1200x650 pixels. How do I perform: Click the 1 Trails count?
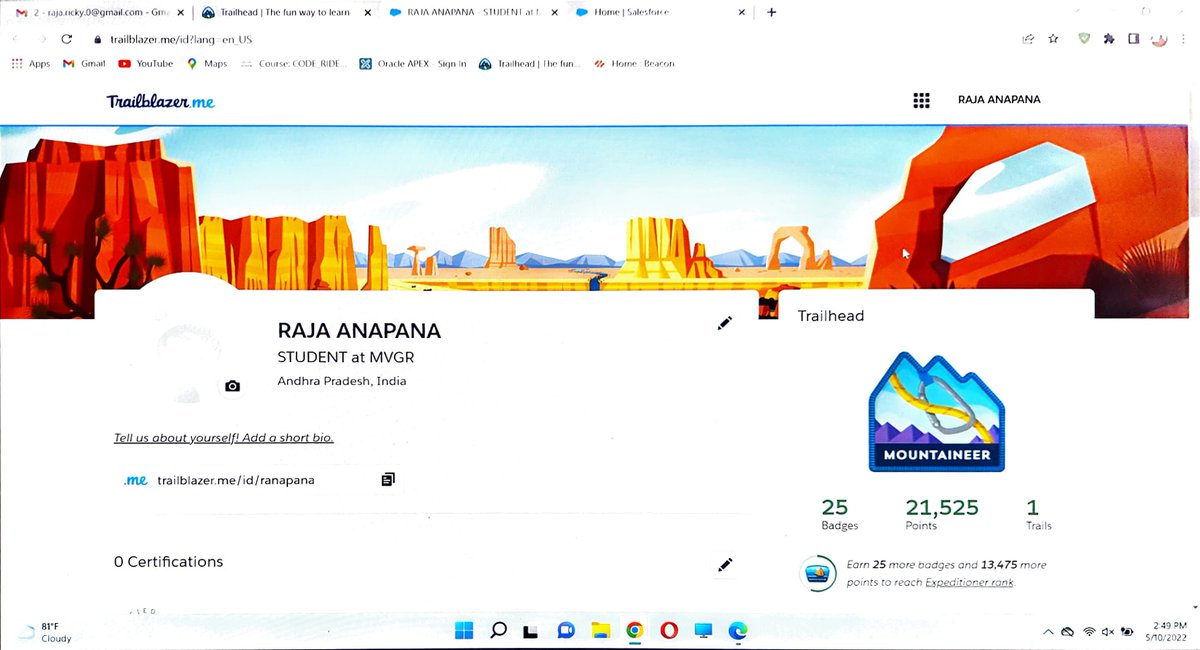tap(1038, 514)
